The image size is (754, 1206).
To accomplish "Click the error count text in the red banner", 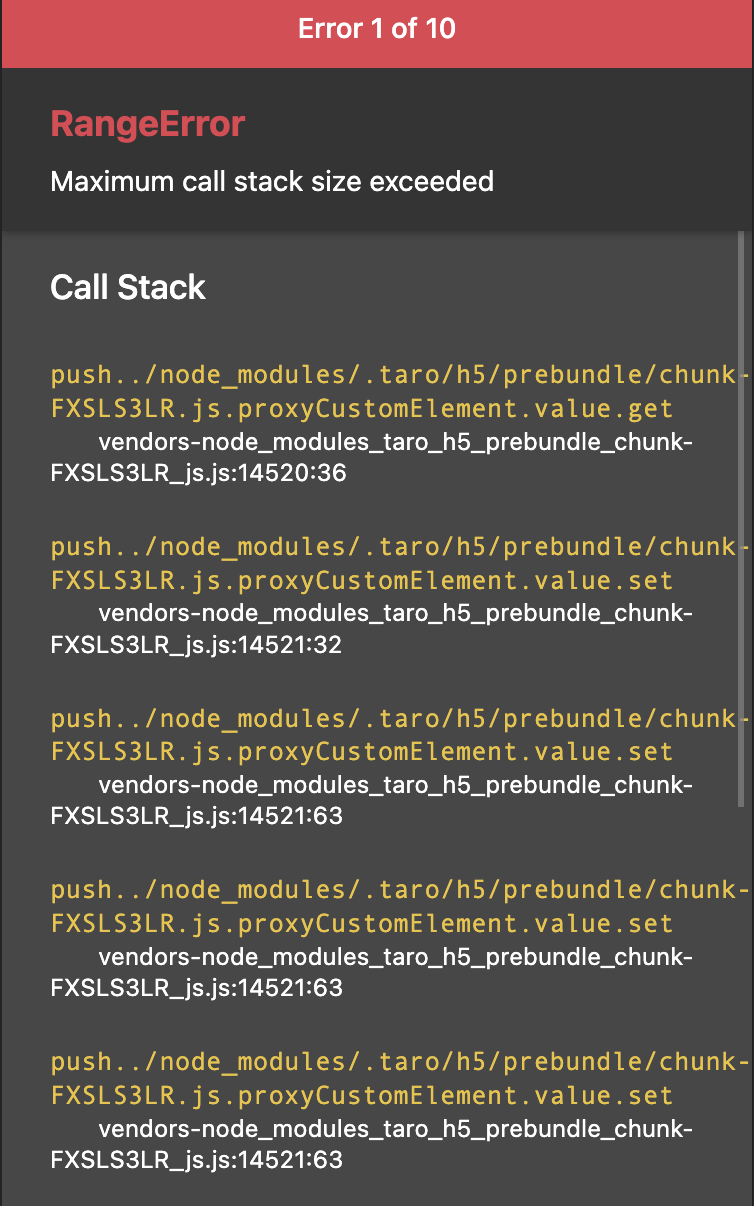I will click(x=377, y=30).
